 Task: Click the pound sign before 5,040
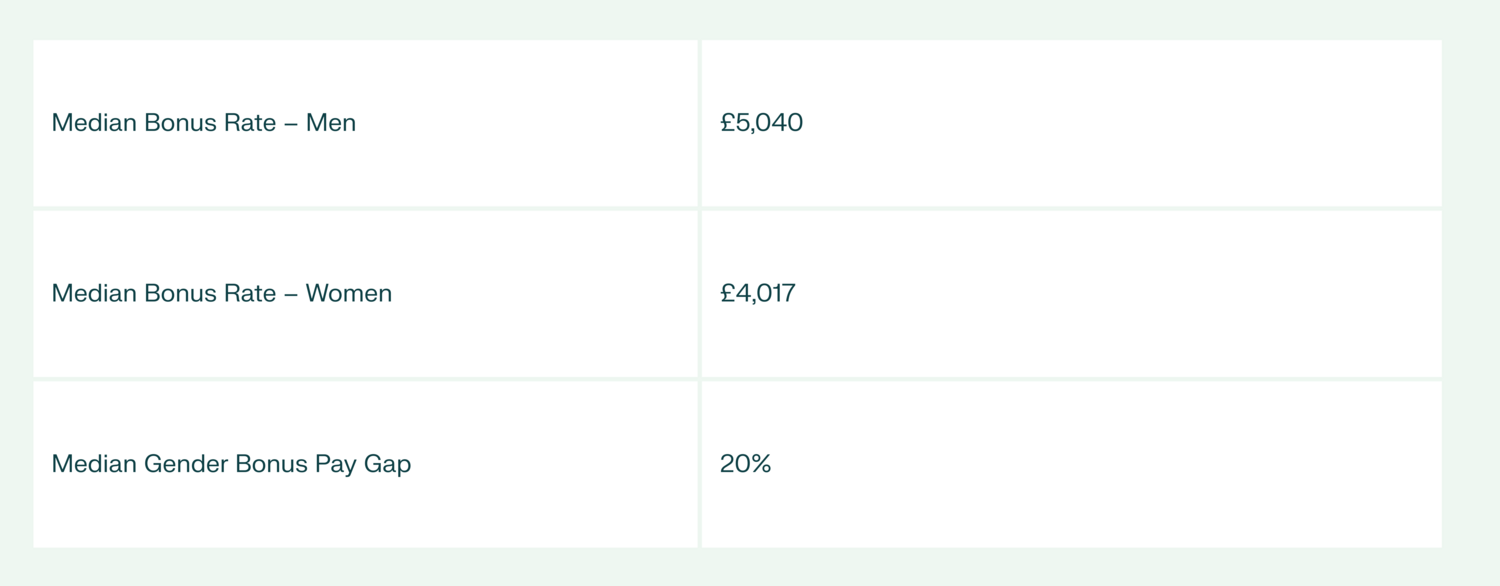pos(727,123)
